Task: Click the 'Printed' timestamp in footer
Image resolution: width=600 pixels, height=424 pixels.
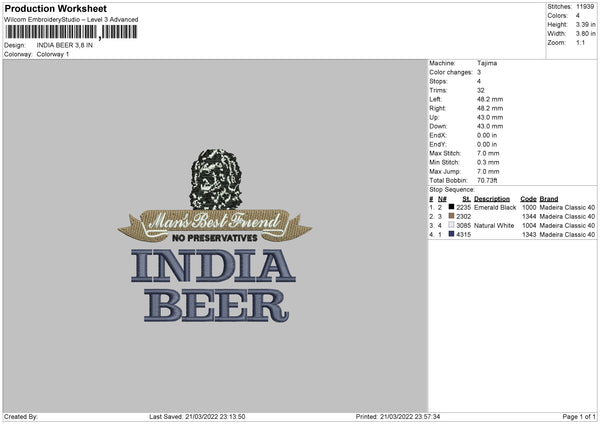Action: point(398,416)
